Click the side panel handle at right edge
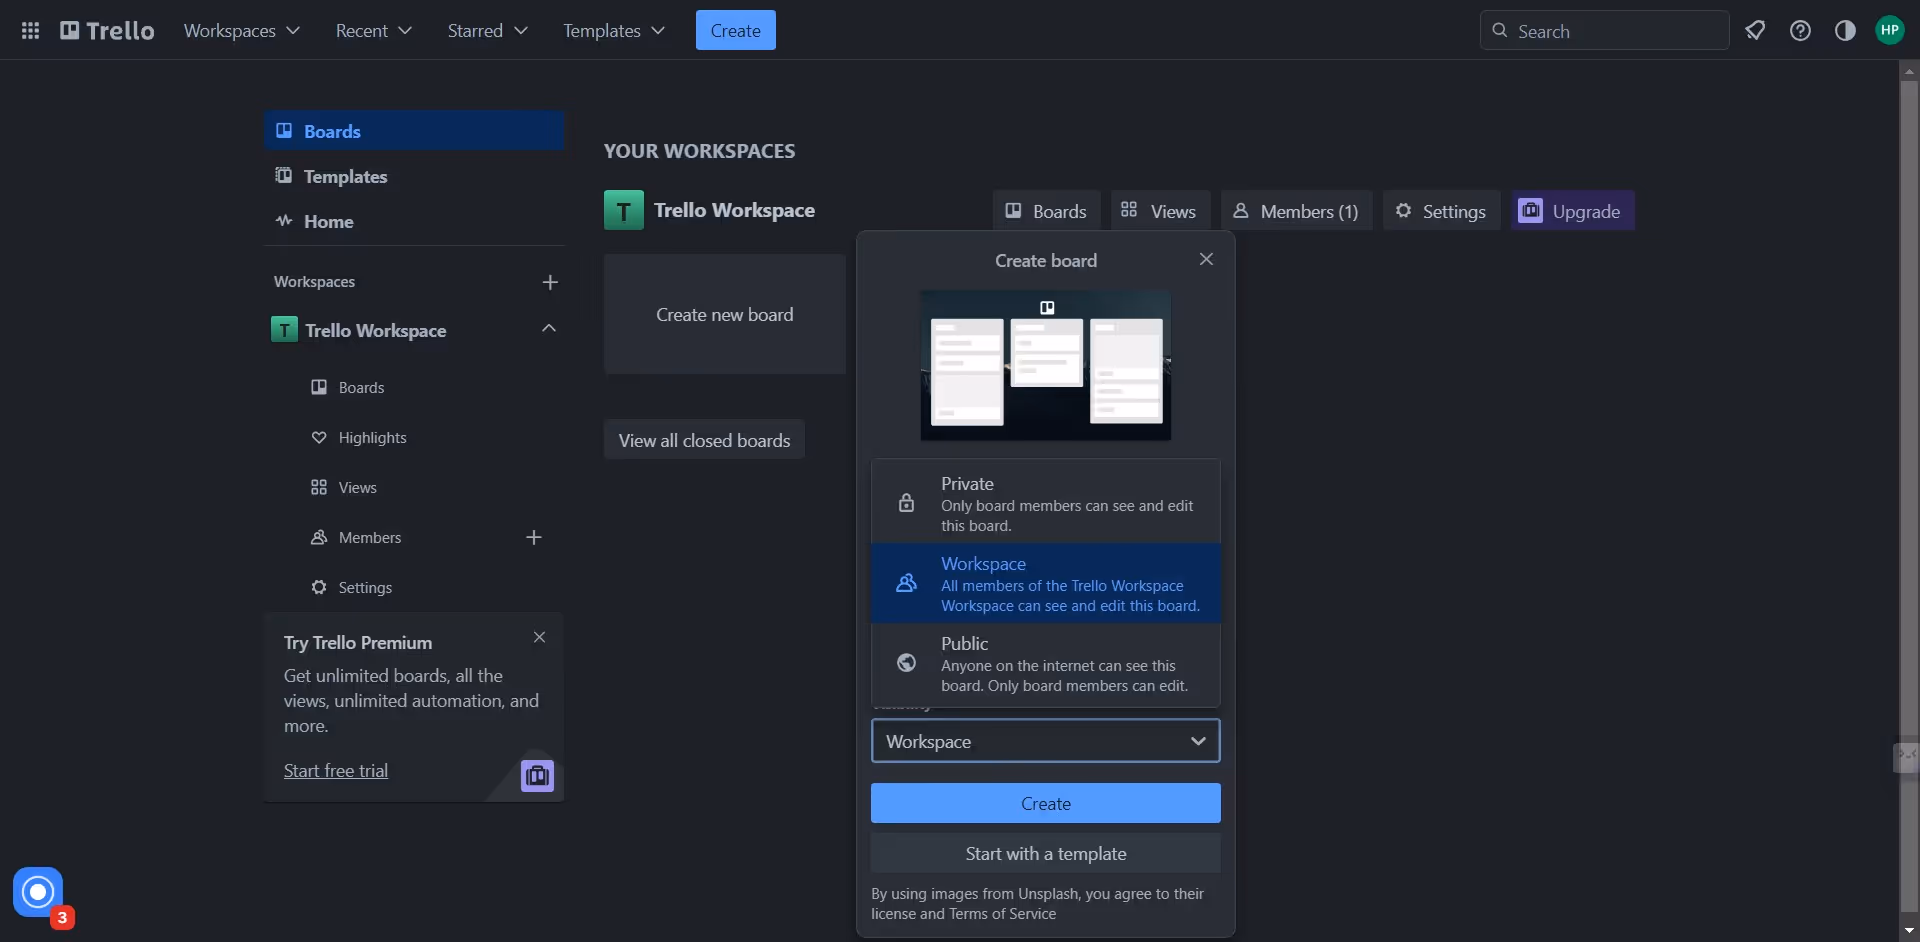The width and height of the screenshot is (1920, 942). (x=1906, y=757)
